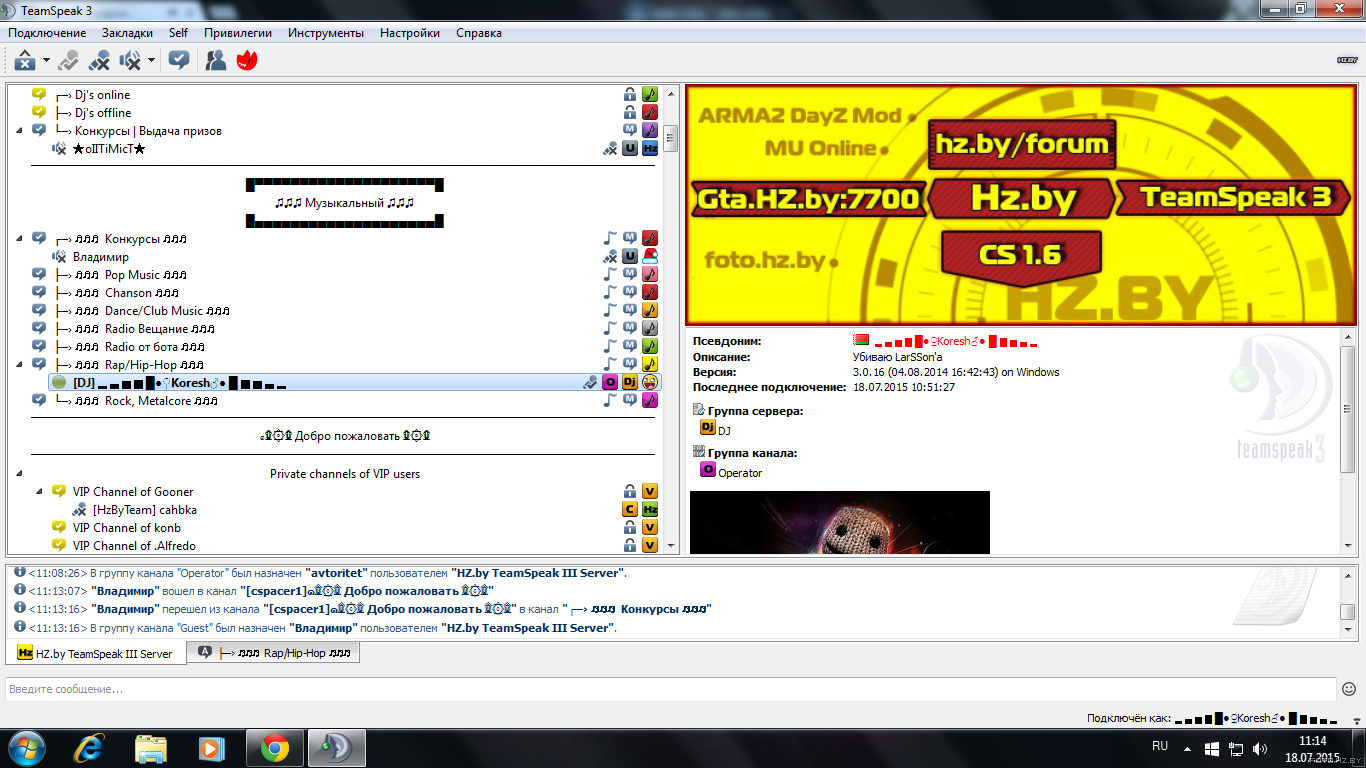1366x768 pixels.
Task: Switch to HZ.by TeamSpeak III Server chat tab
Action: (96, 653)
